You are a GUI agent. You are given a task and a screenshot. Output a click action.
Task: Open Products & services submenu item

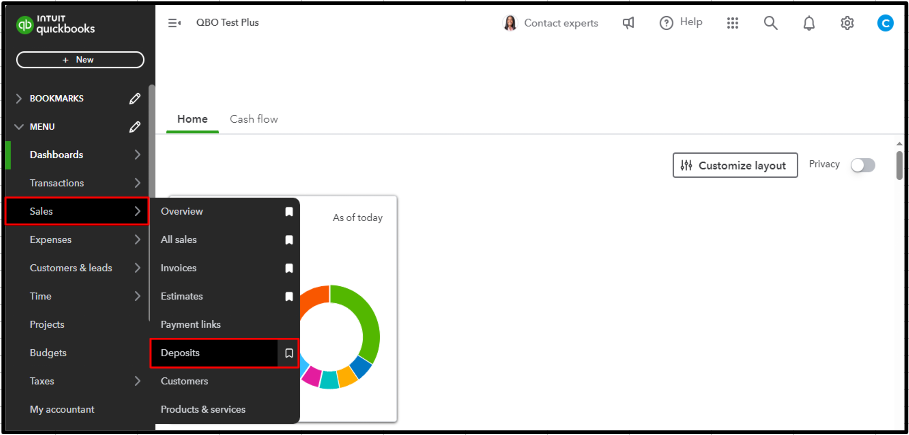(x=203, y=409)
